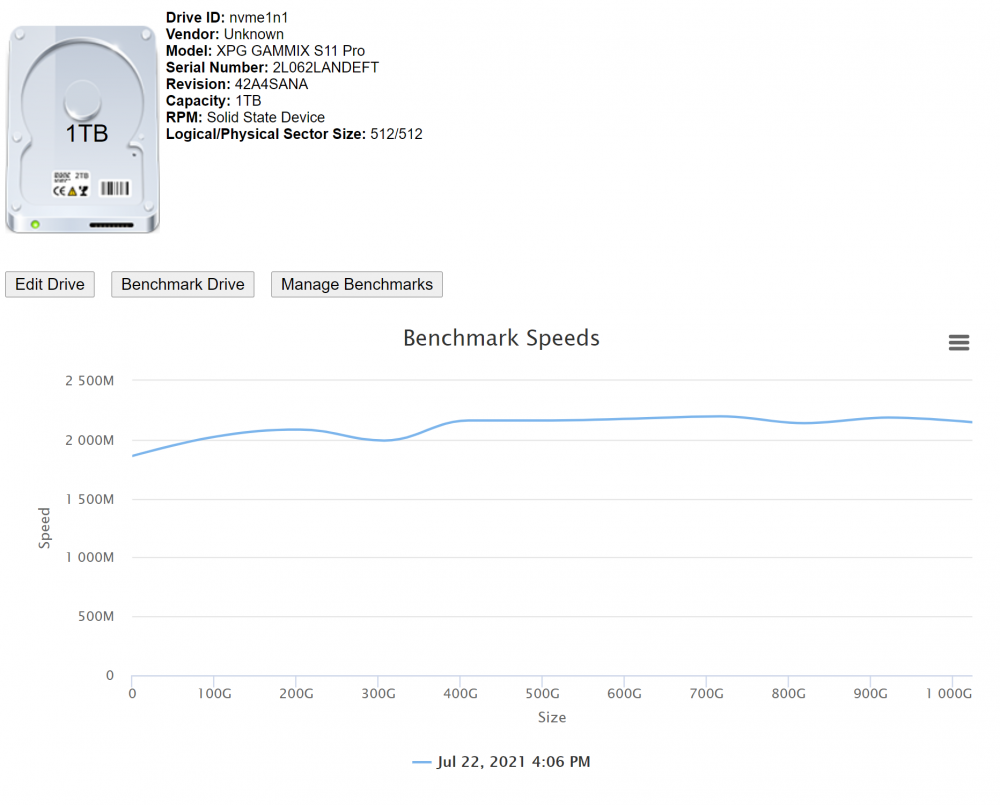Click the 1 000G x-axis label
The width and height of the screenshot is (1000, 805).
pyautogui.click(x=948, y=693)
